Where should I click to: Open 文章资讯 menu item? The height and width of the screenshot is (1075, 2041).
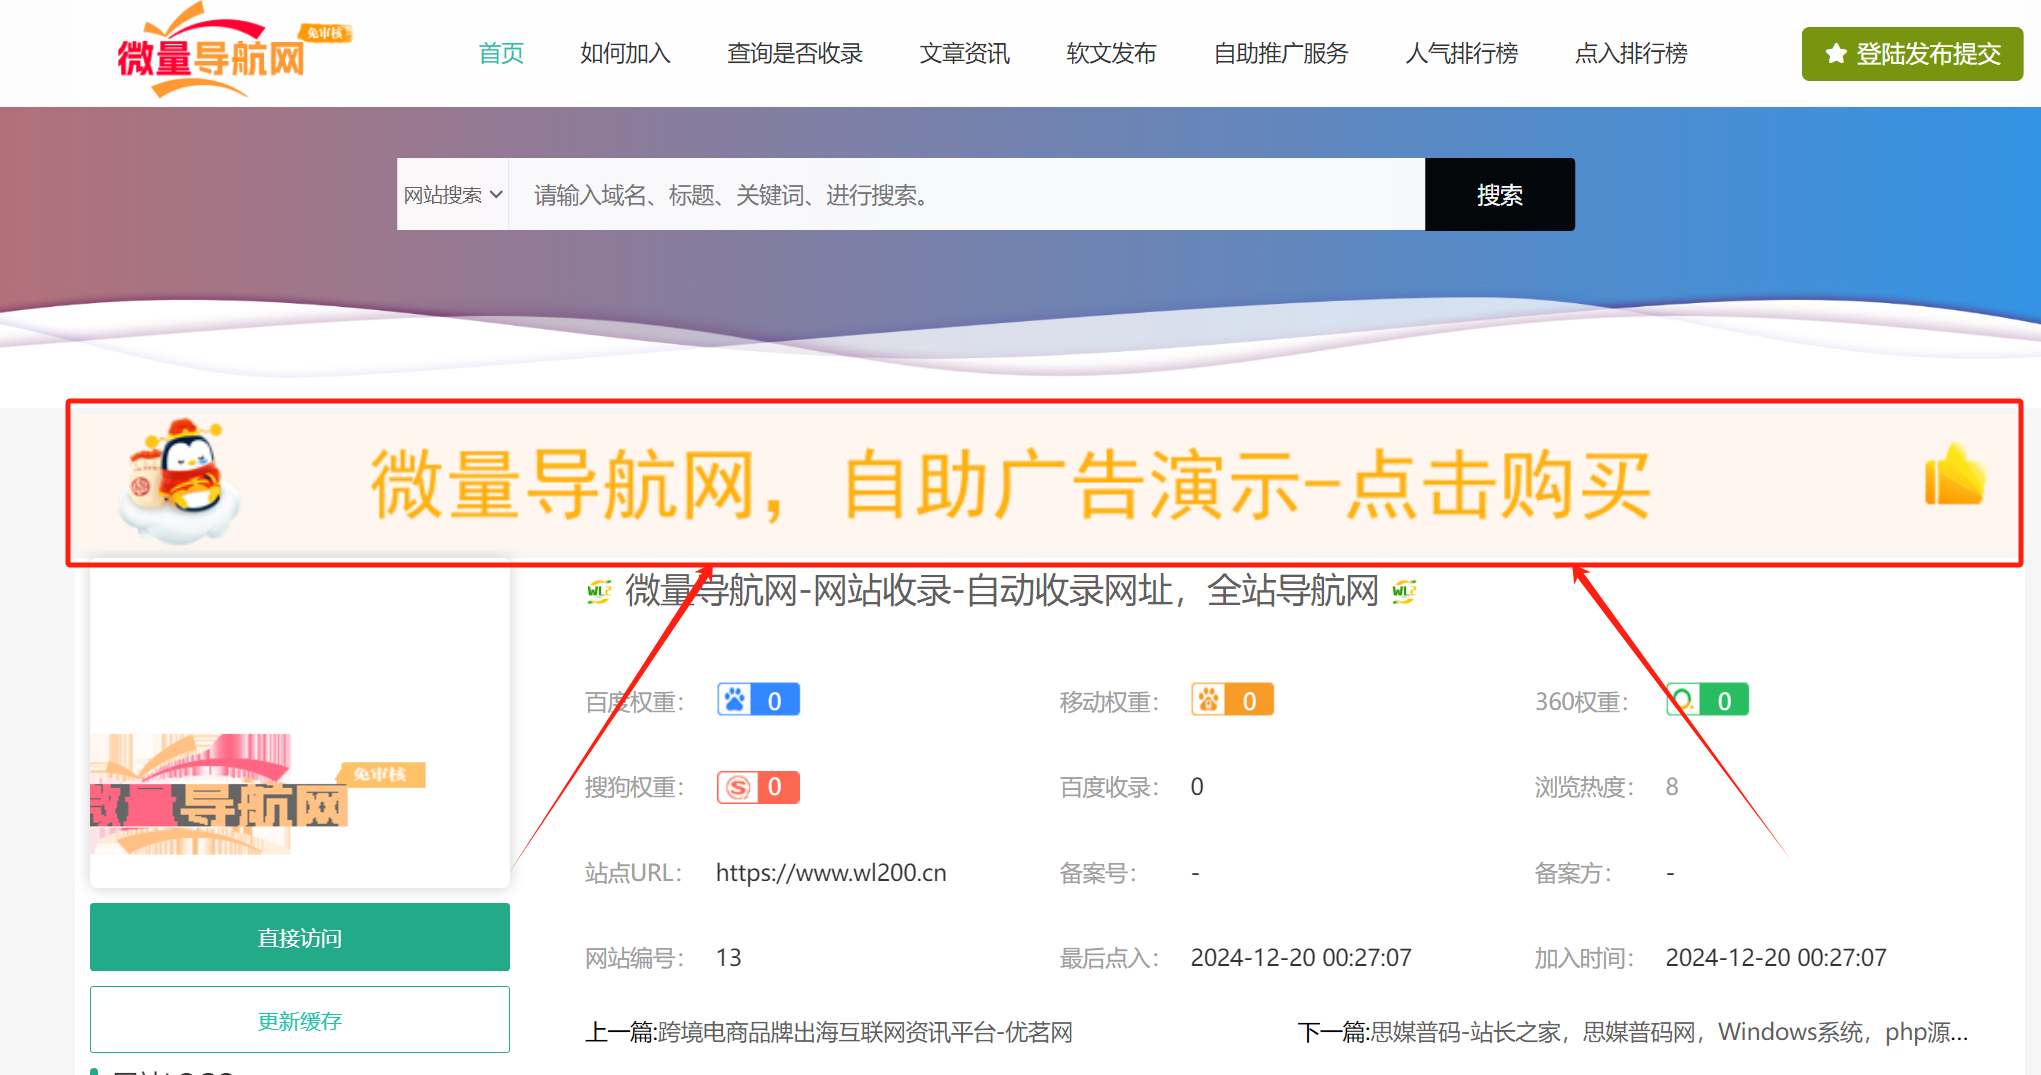tap(965, 53)
